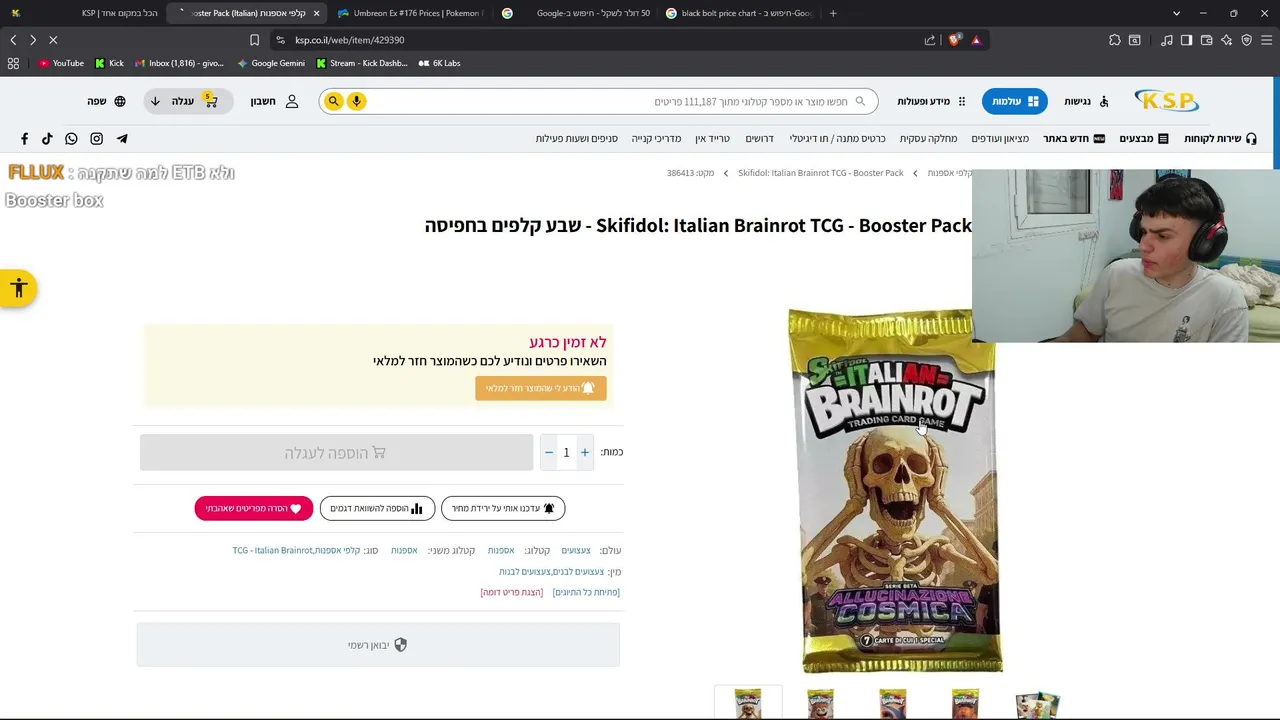Viewport: 1280px width, 720px height.
Task: Open the Telegram icon
Action: pyautogui.click(x=122, y=139)
